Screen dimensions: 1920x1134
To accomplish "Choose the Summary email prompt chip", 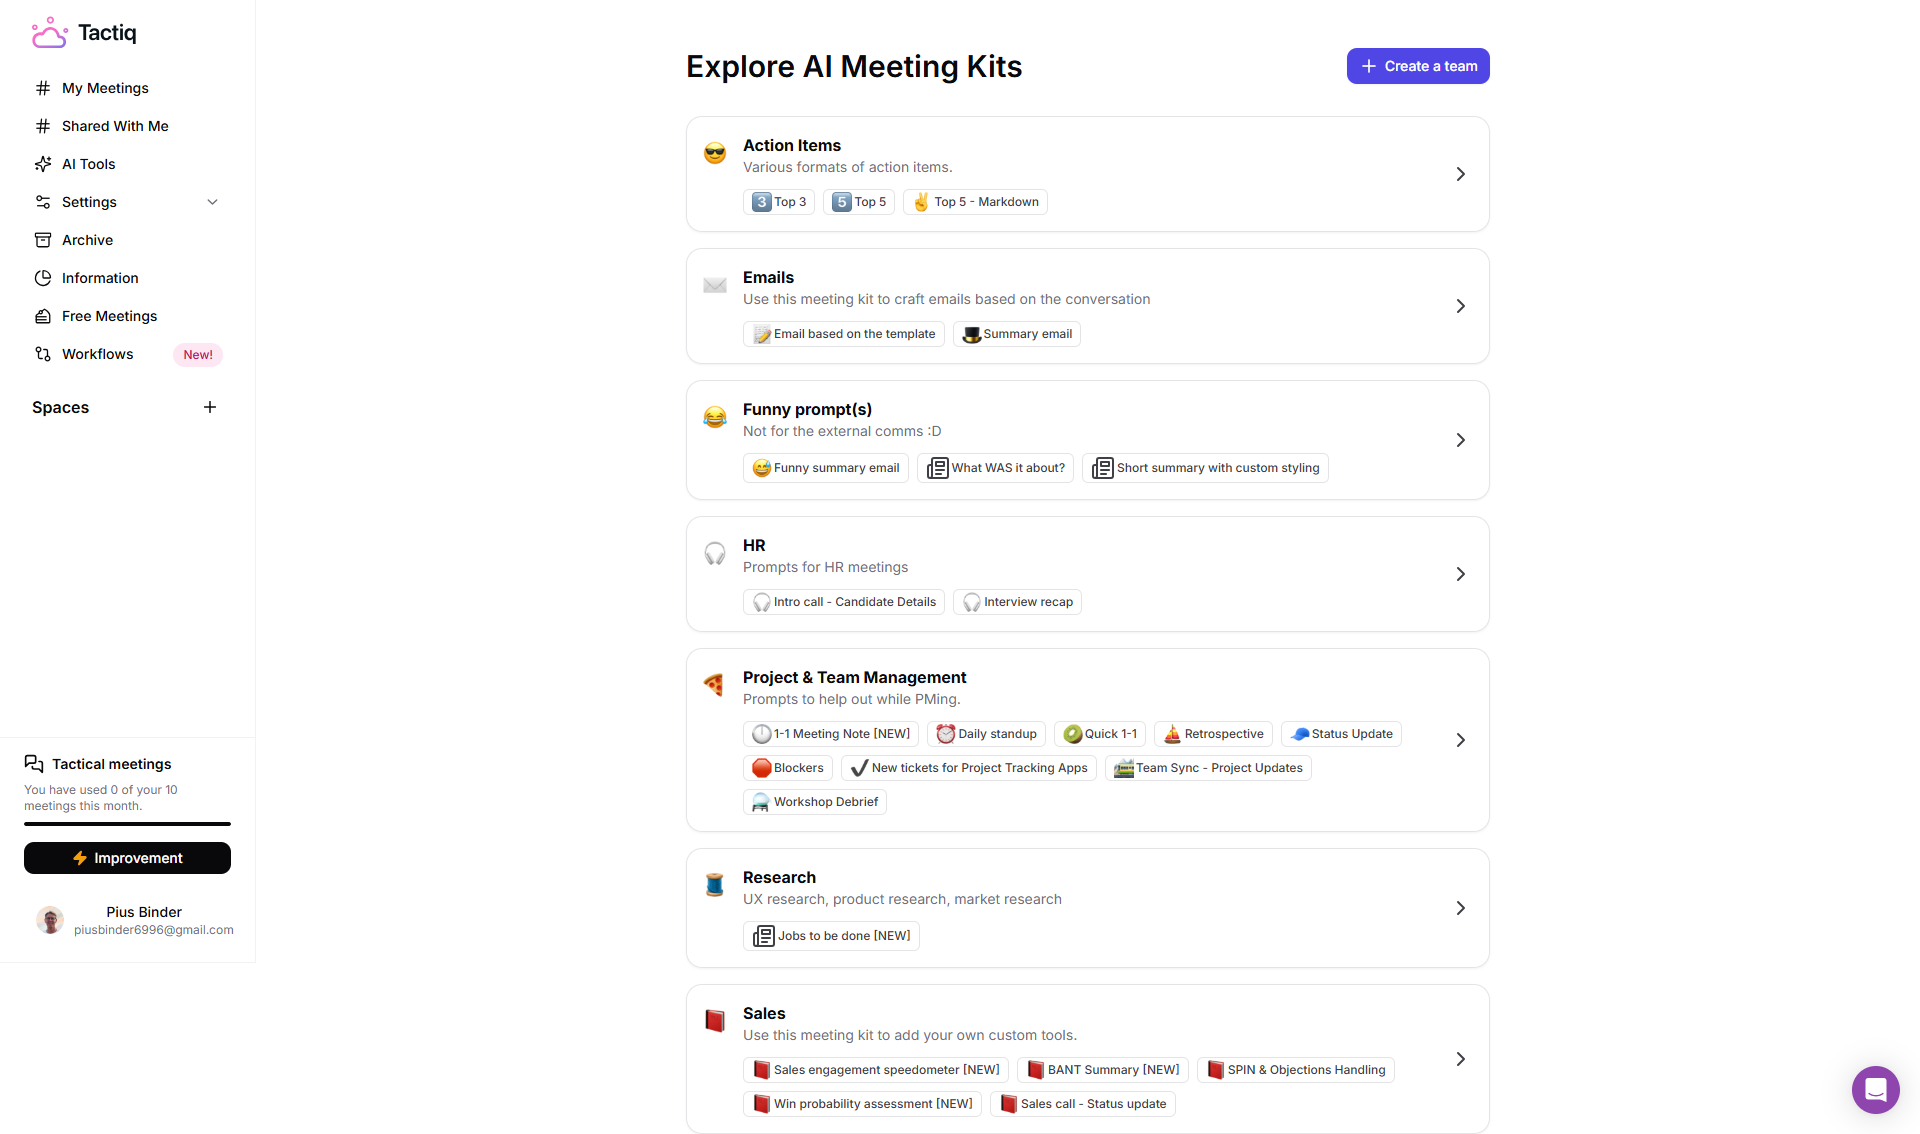I will click(1016, 334).
